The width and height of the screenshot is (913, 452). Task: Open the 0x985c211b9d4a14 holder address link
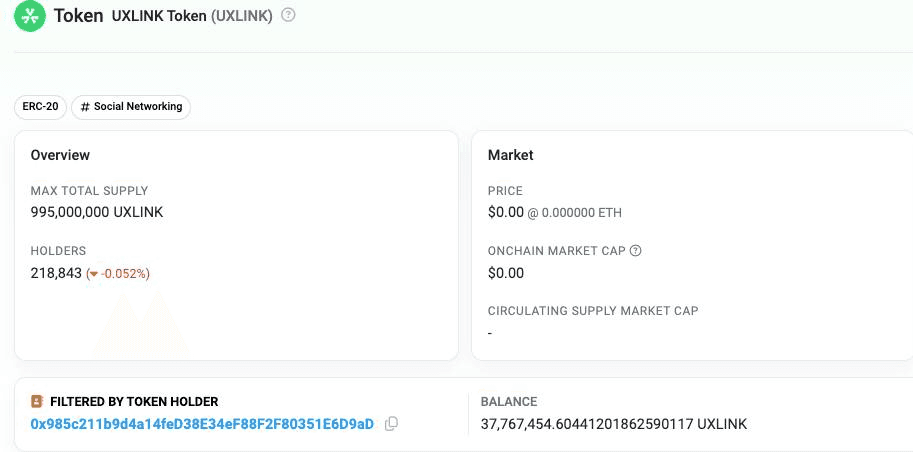point(202,424)
